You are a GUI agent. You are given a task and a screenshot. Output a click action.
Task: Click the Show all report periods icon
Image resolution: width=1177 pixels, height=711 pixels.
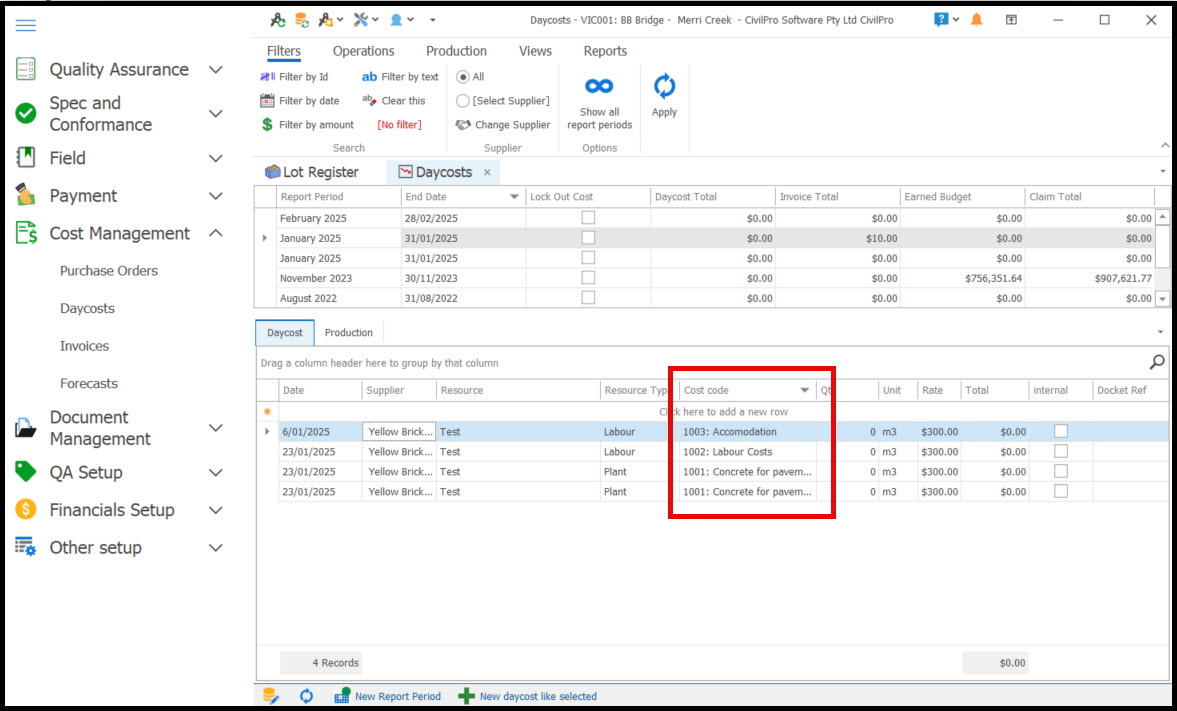click(x=599, y=87)
